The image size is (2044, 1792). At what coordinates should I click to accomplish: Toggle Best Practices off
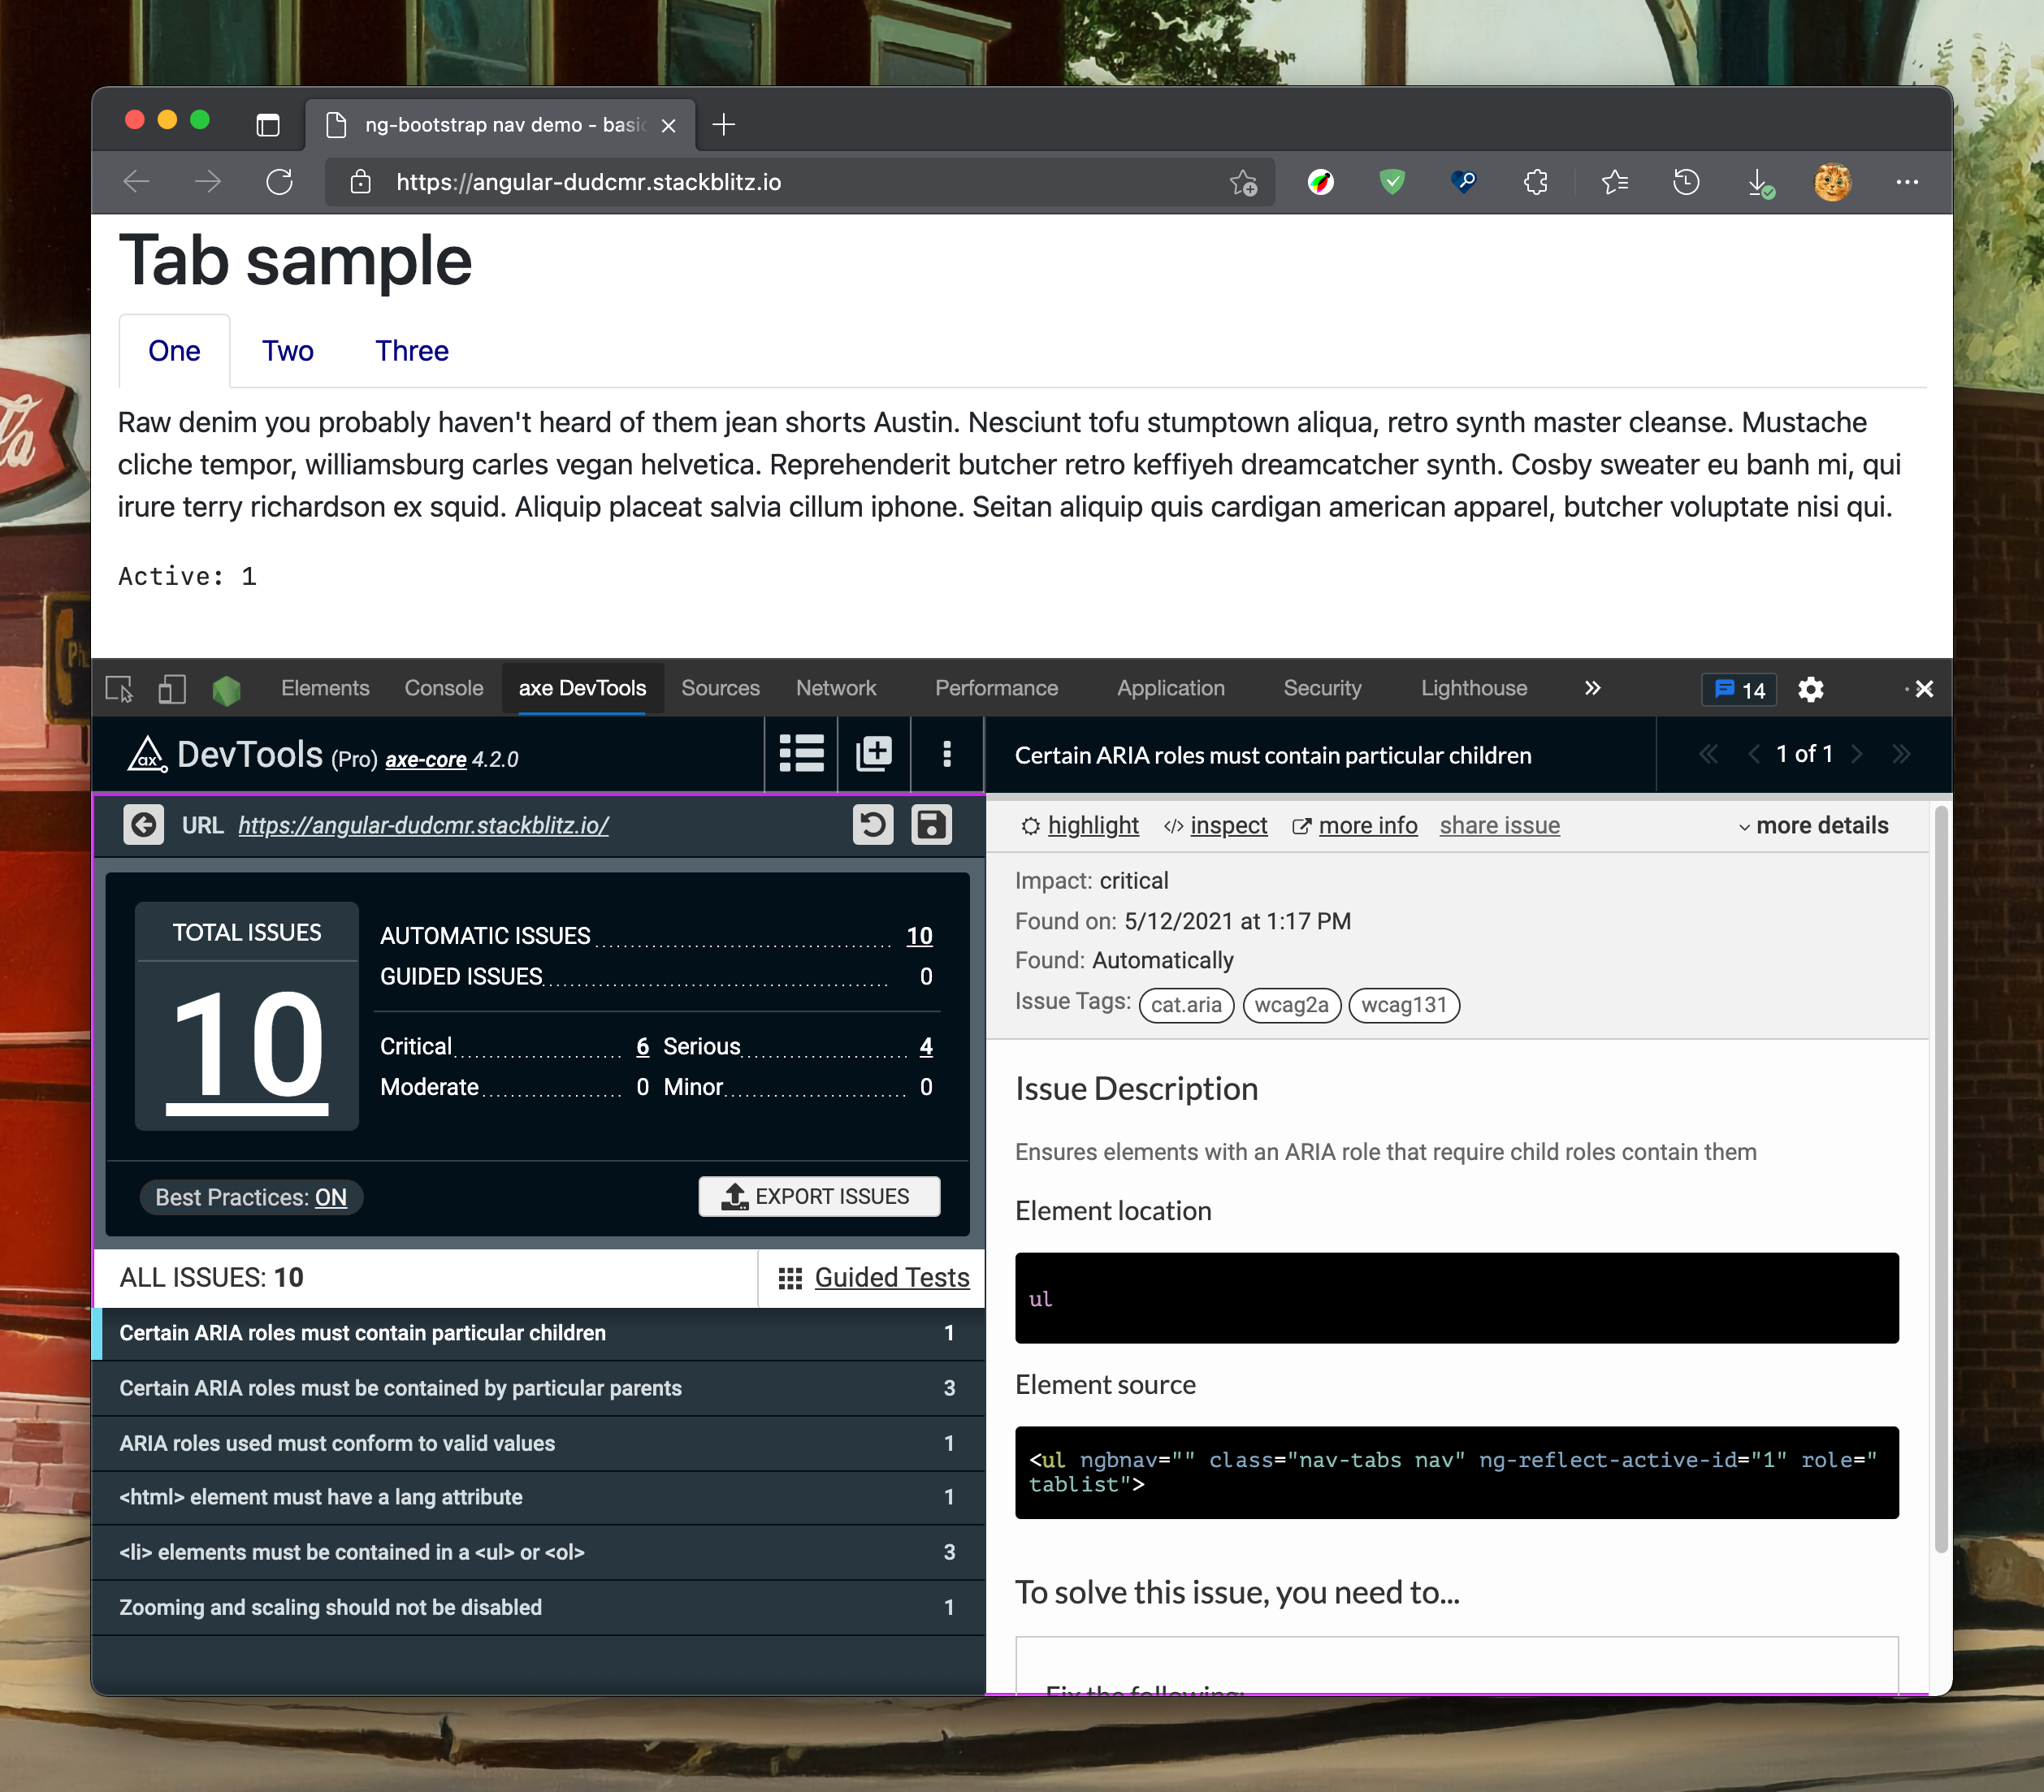click(x=330, y=1197)
